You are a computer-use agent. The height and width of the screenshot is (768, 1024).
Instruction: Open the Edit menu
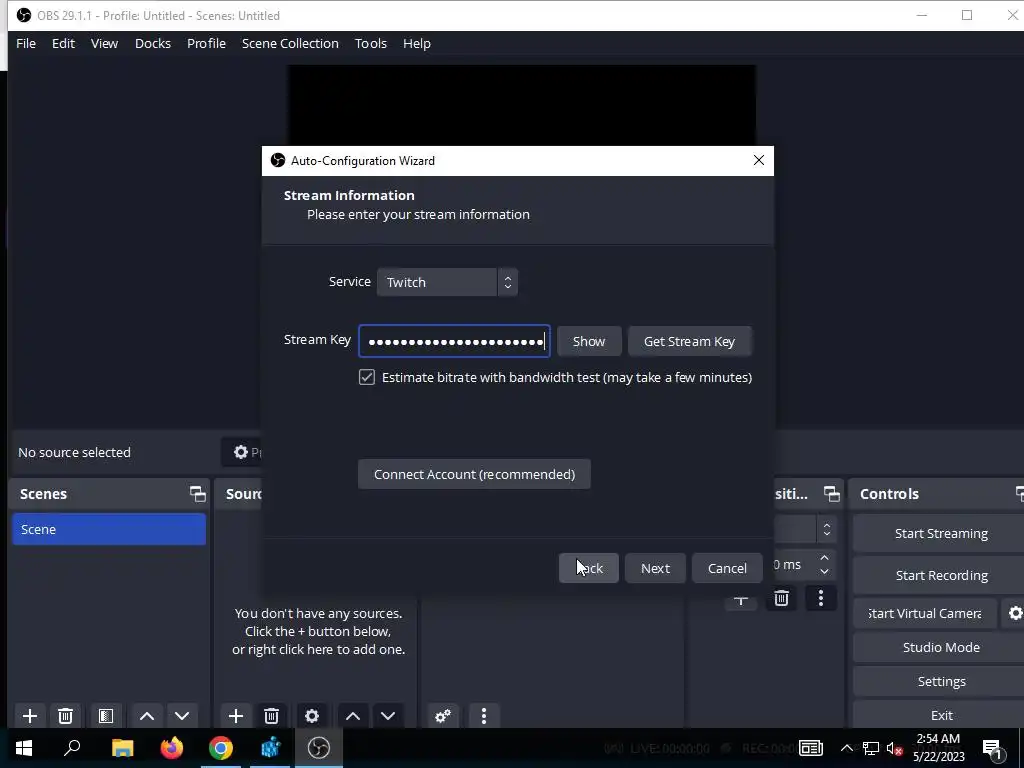pyautogui.click(x=63, y=43)
